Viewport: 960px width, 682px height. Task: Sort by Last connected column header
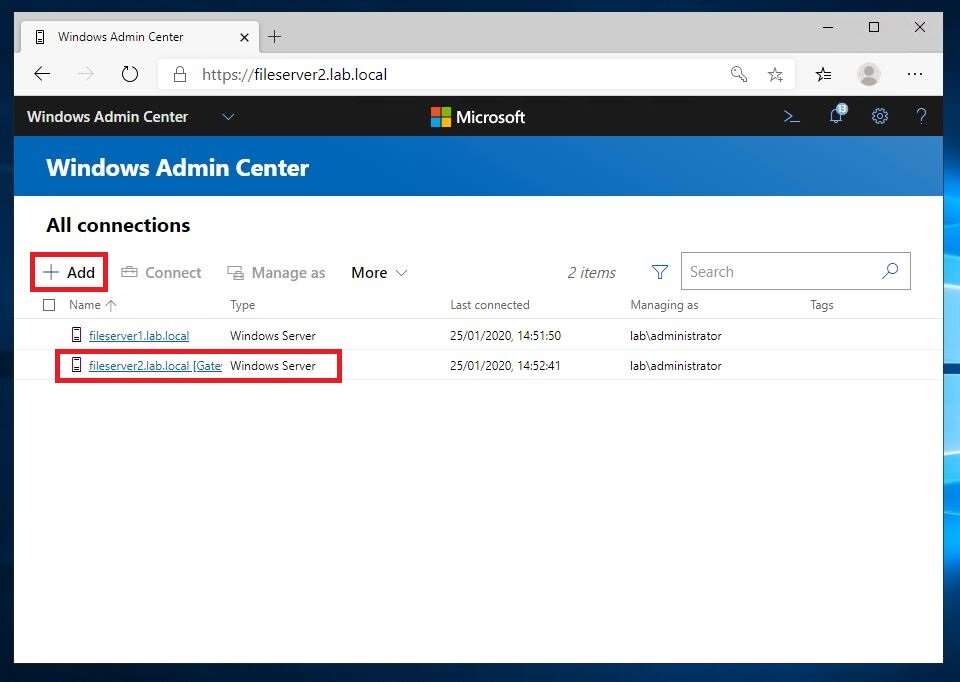click(x=490, y=305)
